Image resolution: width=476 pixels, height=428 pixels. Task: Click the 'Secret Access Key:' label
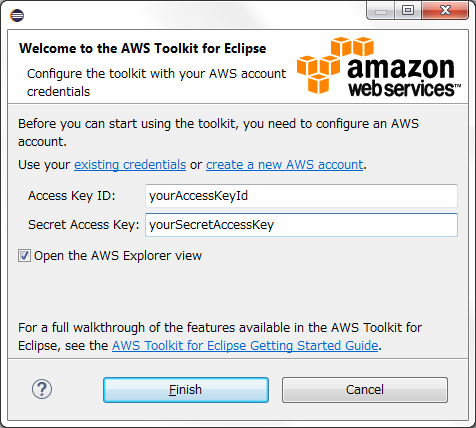click(x=84, y=225)
